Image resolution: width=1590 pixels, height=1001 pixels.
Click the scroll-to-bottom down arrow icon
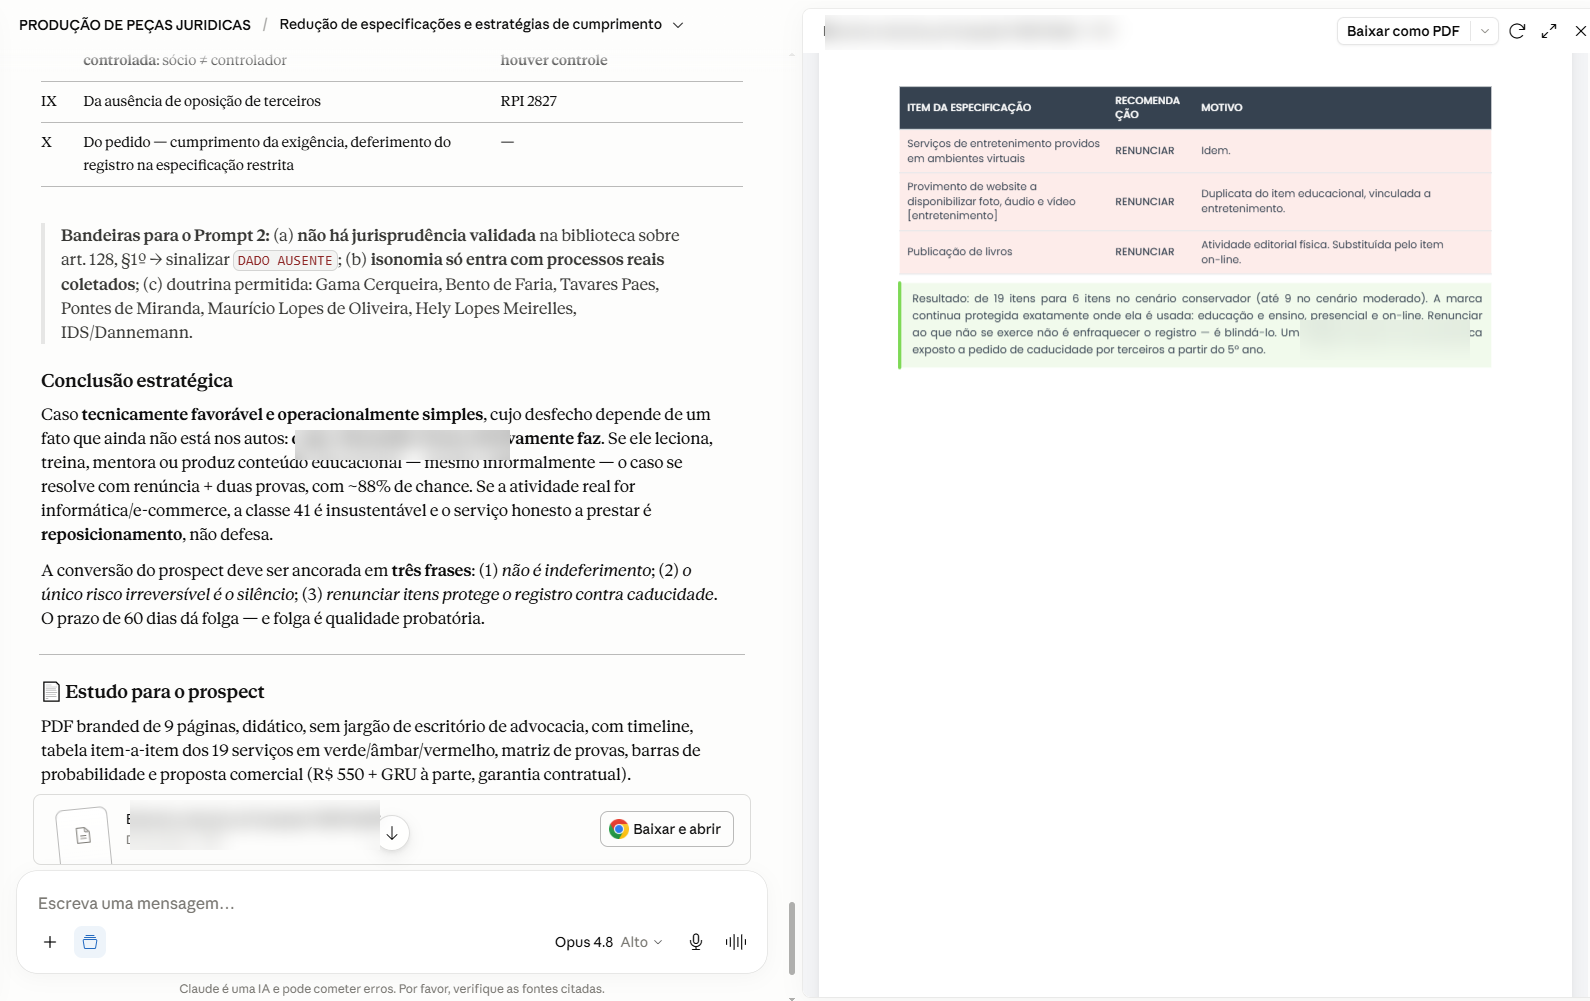pos(392,833)
